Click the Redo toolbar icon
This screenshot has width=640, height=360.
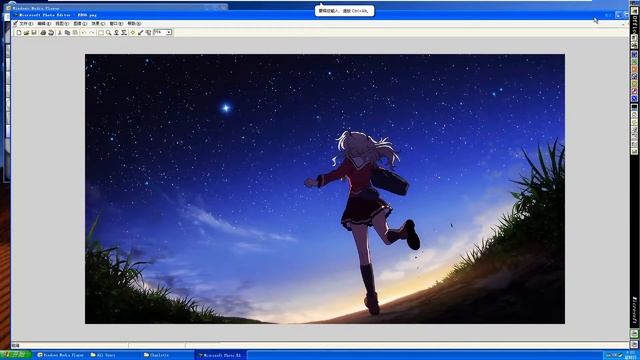pos(92,33)
